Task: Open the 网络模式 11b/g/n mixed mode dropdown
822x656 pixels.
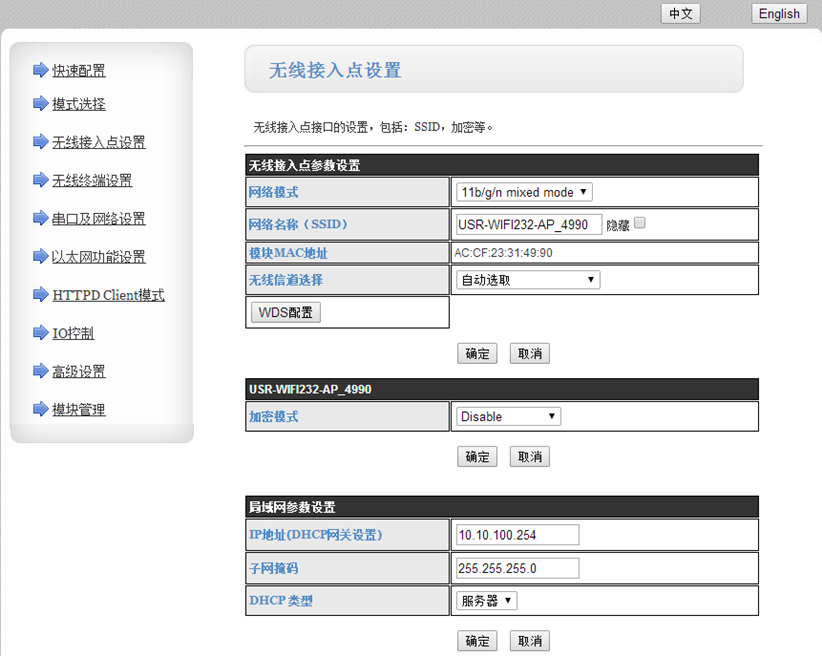Action: tap(523, 192)
